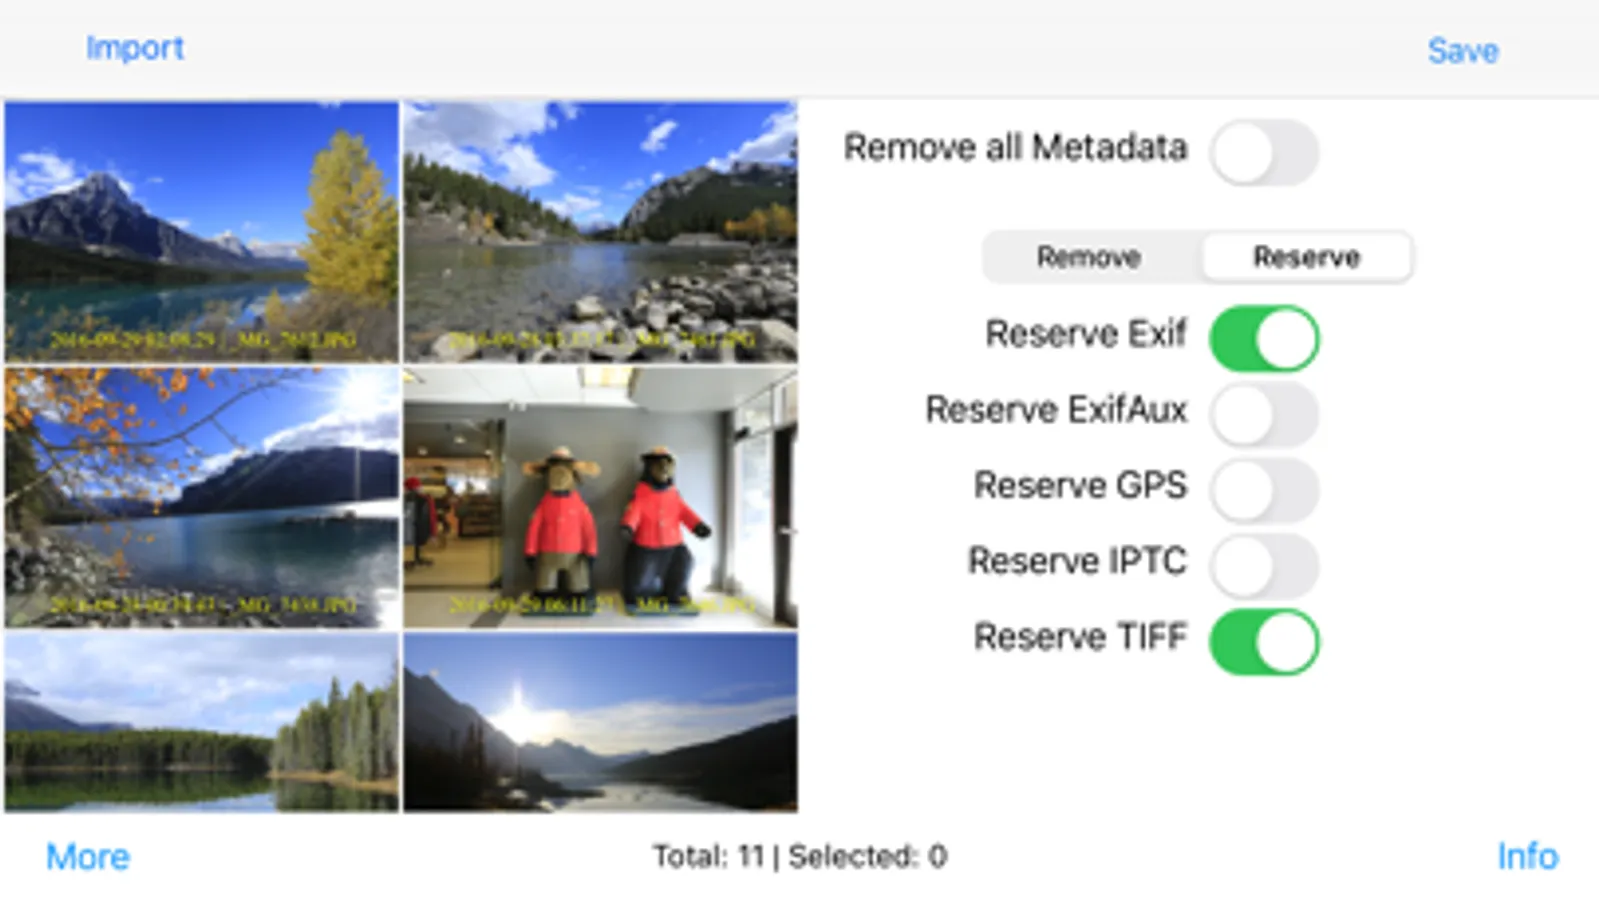Screen dimensions: 1599x900
Task: Turn on the Reserve GPS switch
Action: pos(1264,490)
